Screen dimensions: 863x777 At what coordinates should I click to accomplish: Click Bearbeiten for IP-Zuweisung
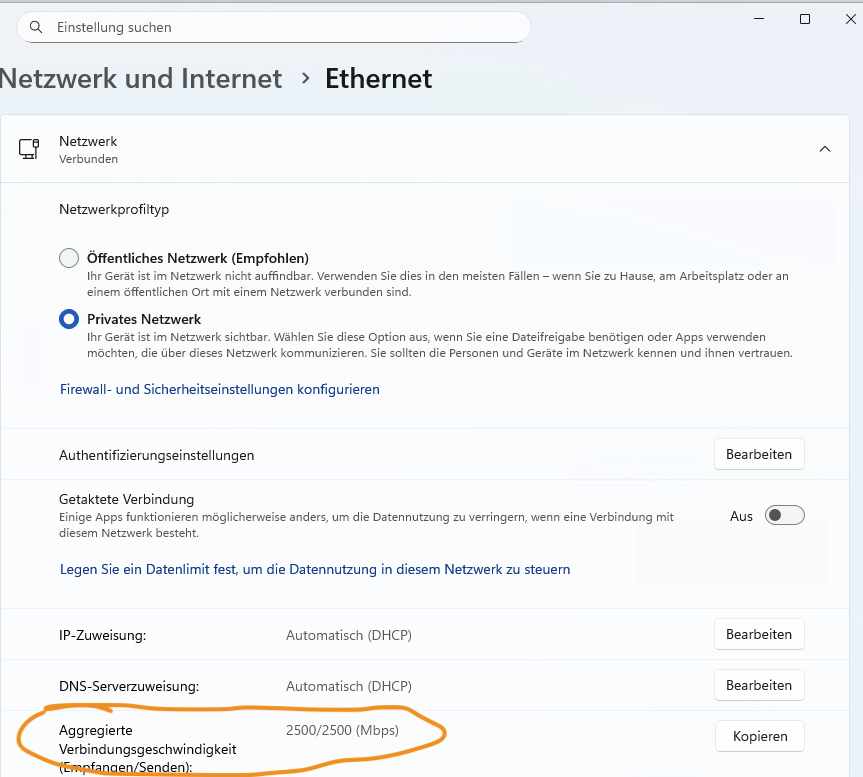758,634
